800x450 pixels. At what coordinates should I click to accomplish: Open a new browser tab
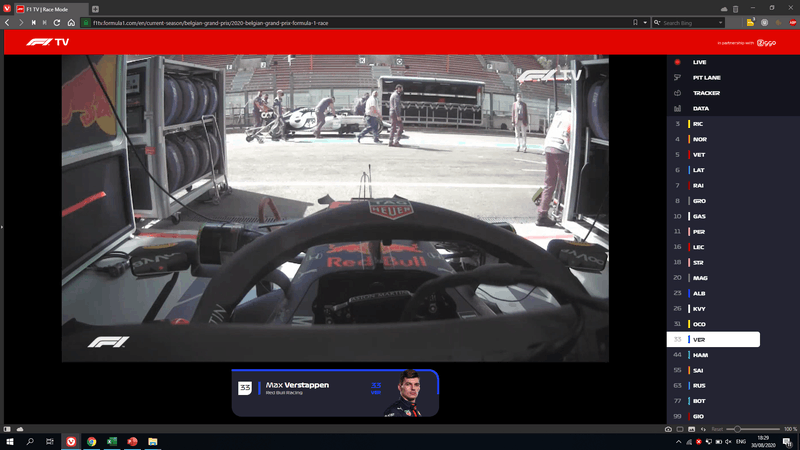pos(95,9)
